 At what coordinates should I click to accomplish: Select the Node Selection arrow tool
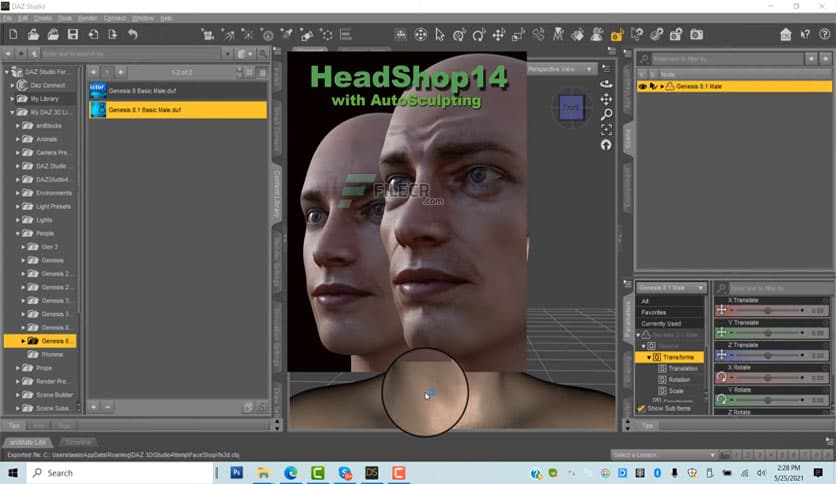point(439,35)
